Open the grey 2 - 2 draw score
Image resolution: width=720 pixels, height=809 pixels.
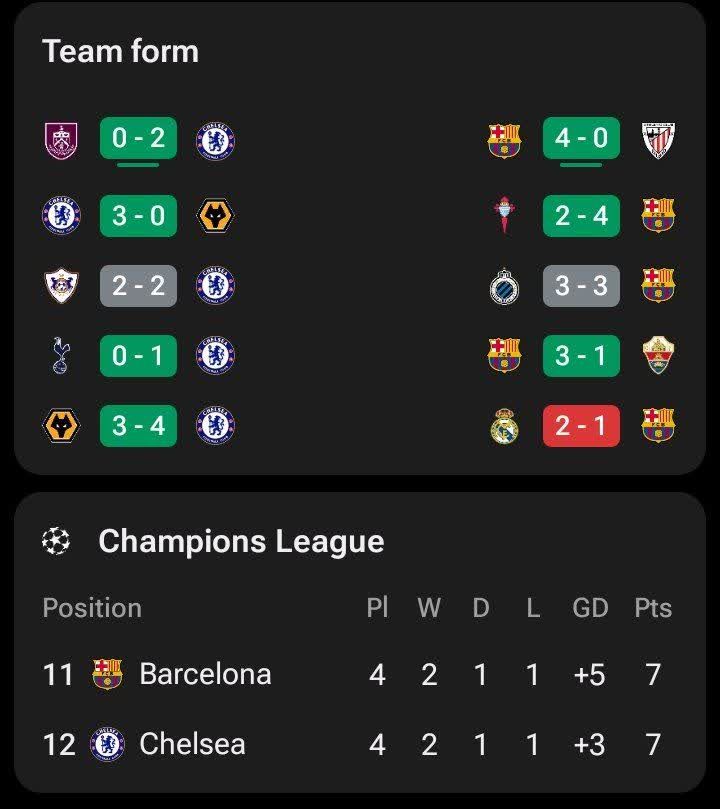pyautogui.click(x=138, y=286)
